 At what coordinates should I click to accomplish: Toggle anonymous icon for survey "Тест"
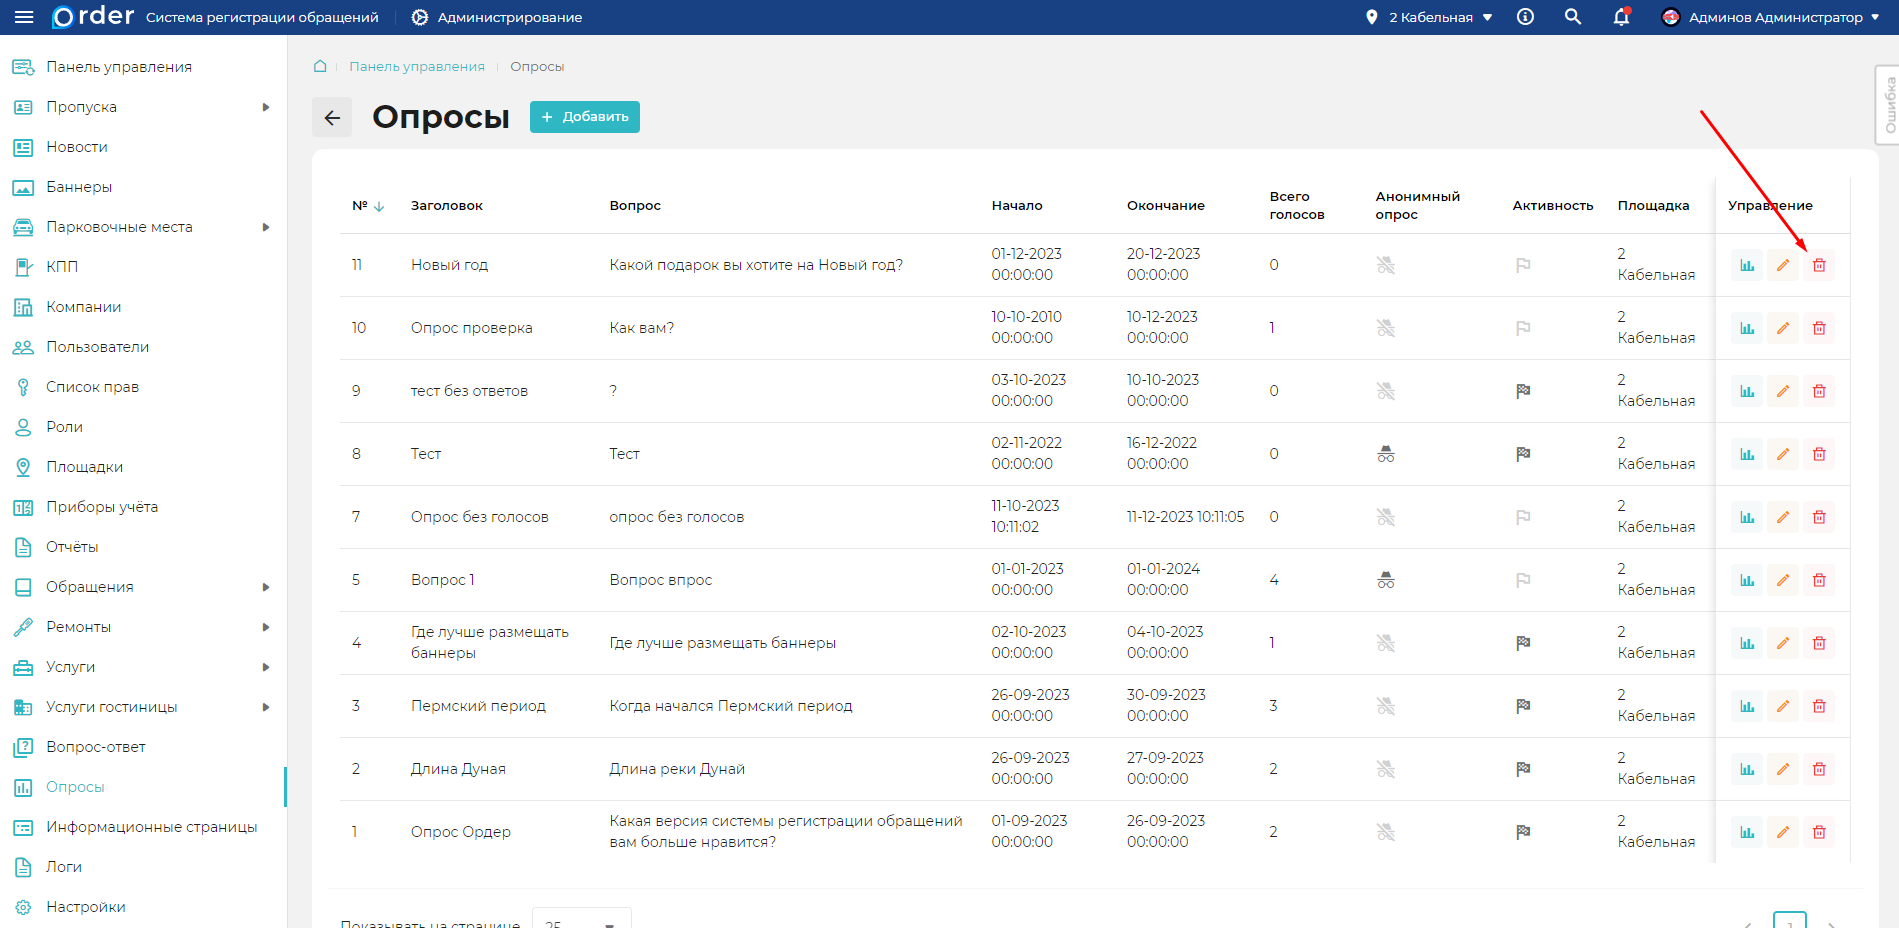pos(1385,454)
